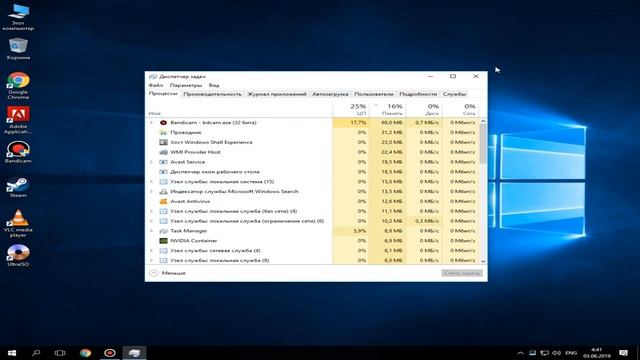Click the 5,9% CPU value for Task Manager

359,231
